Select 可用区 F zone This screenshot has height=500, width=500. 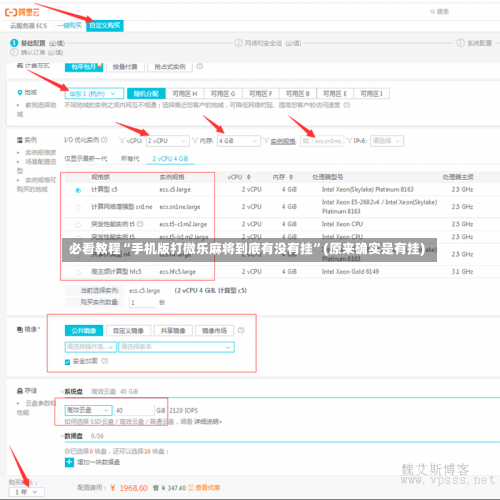[x=261, y=94]
